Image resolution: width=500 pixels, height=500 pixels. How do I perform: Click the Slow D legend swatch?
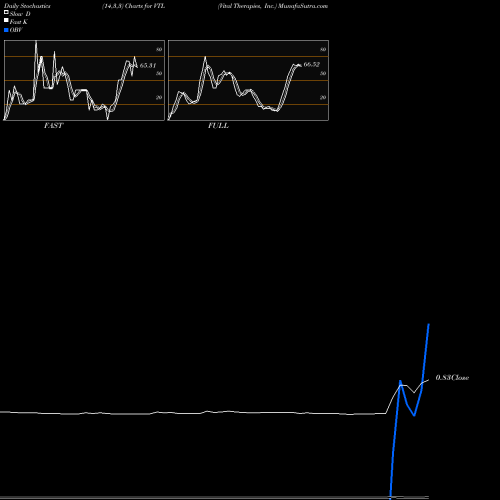6,12
